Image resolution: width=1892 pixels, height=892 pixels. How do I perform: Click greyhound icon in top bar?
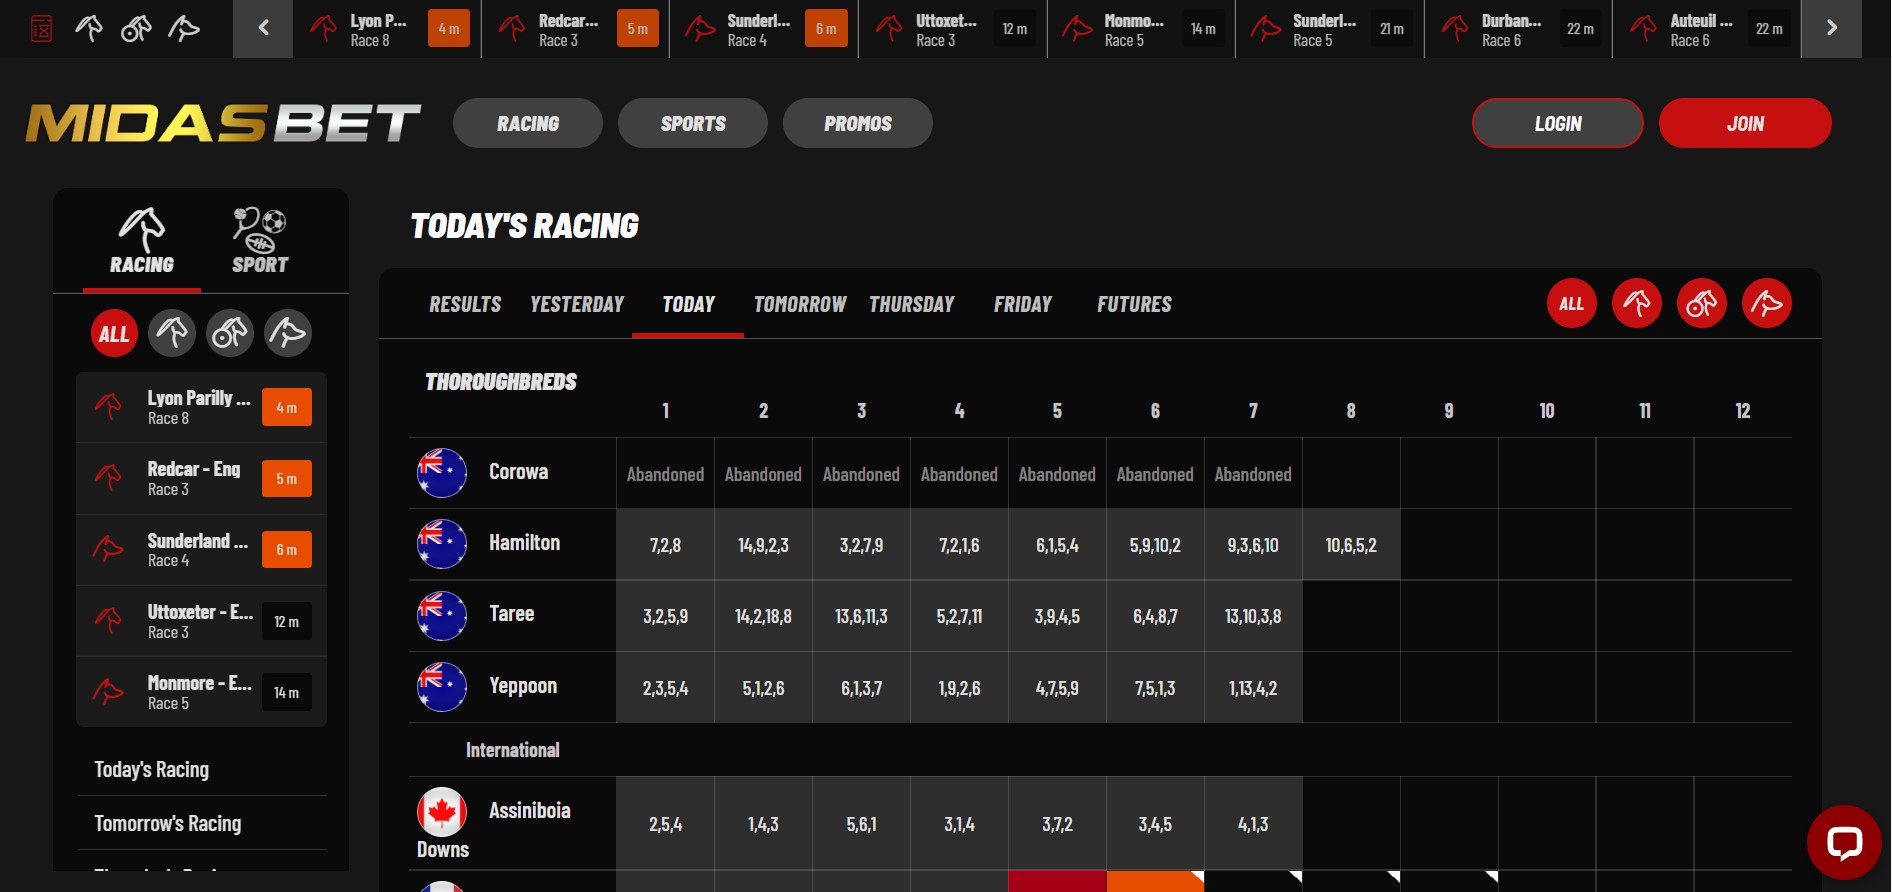coord(184,29)
